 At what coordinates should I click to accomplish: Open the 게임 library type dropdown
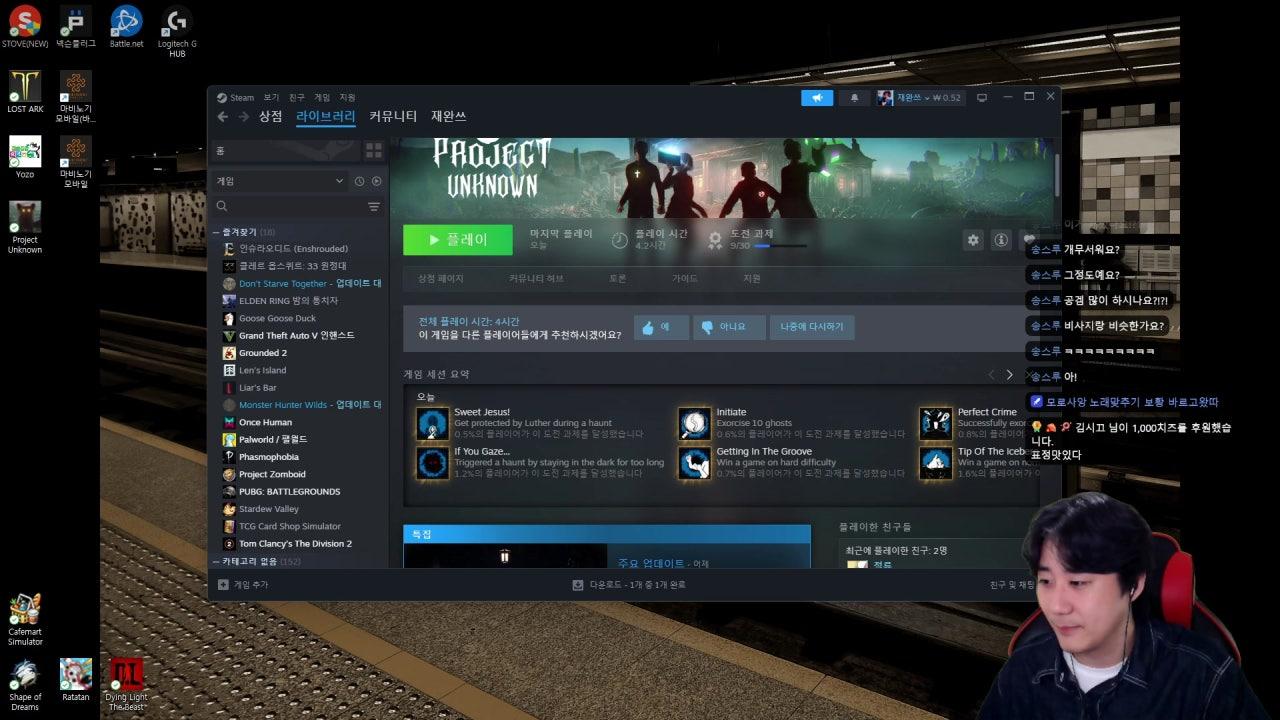[280, 181]
